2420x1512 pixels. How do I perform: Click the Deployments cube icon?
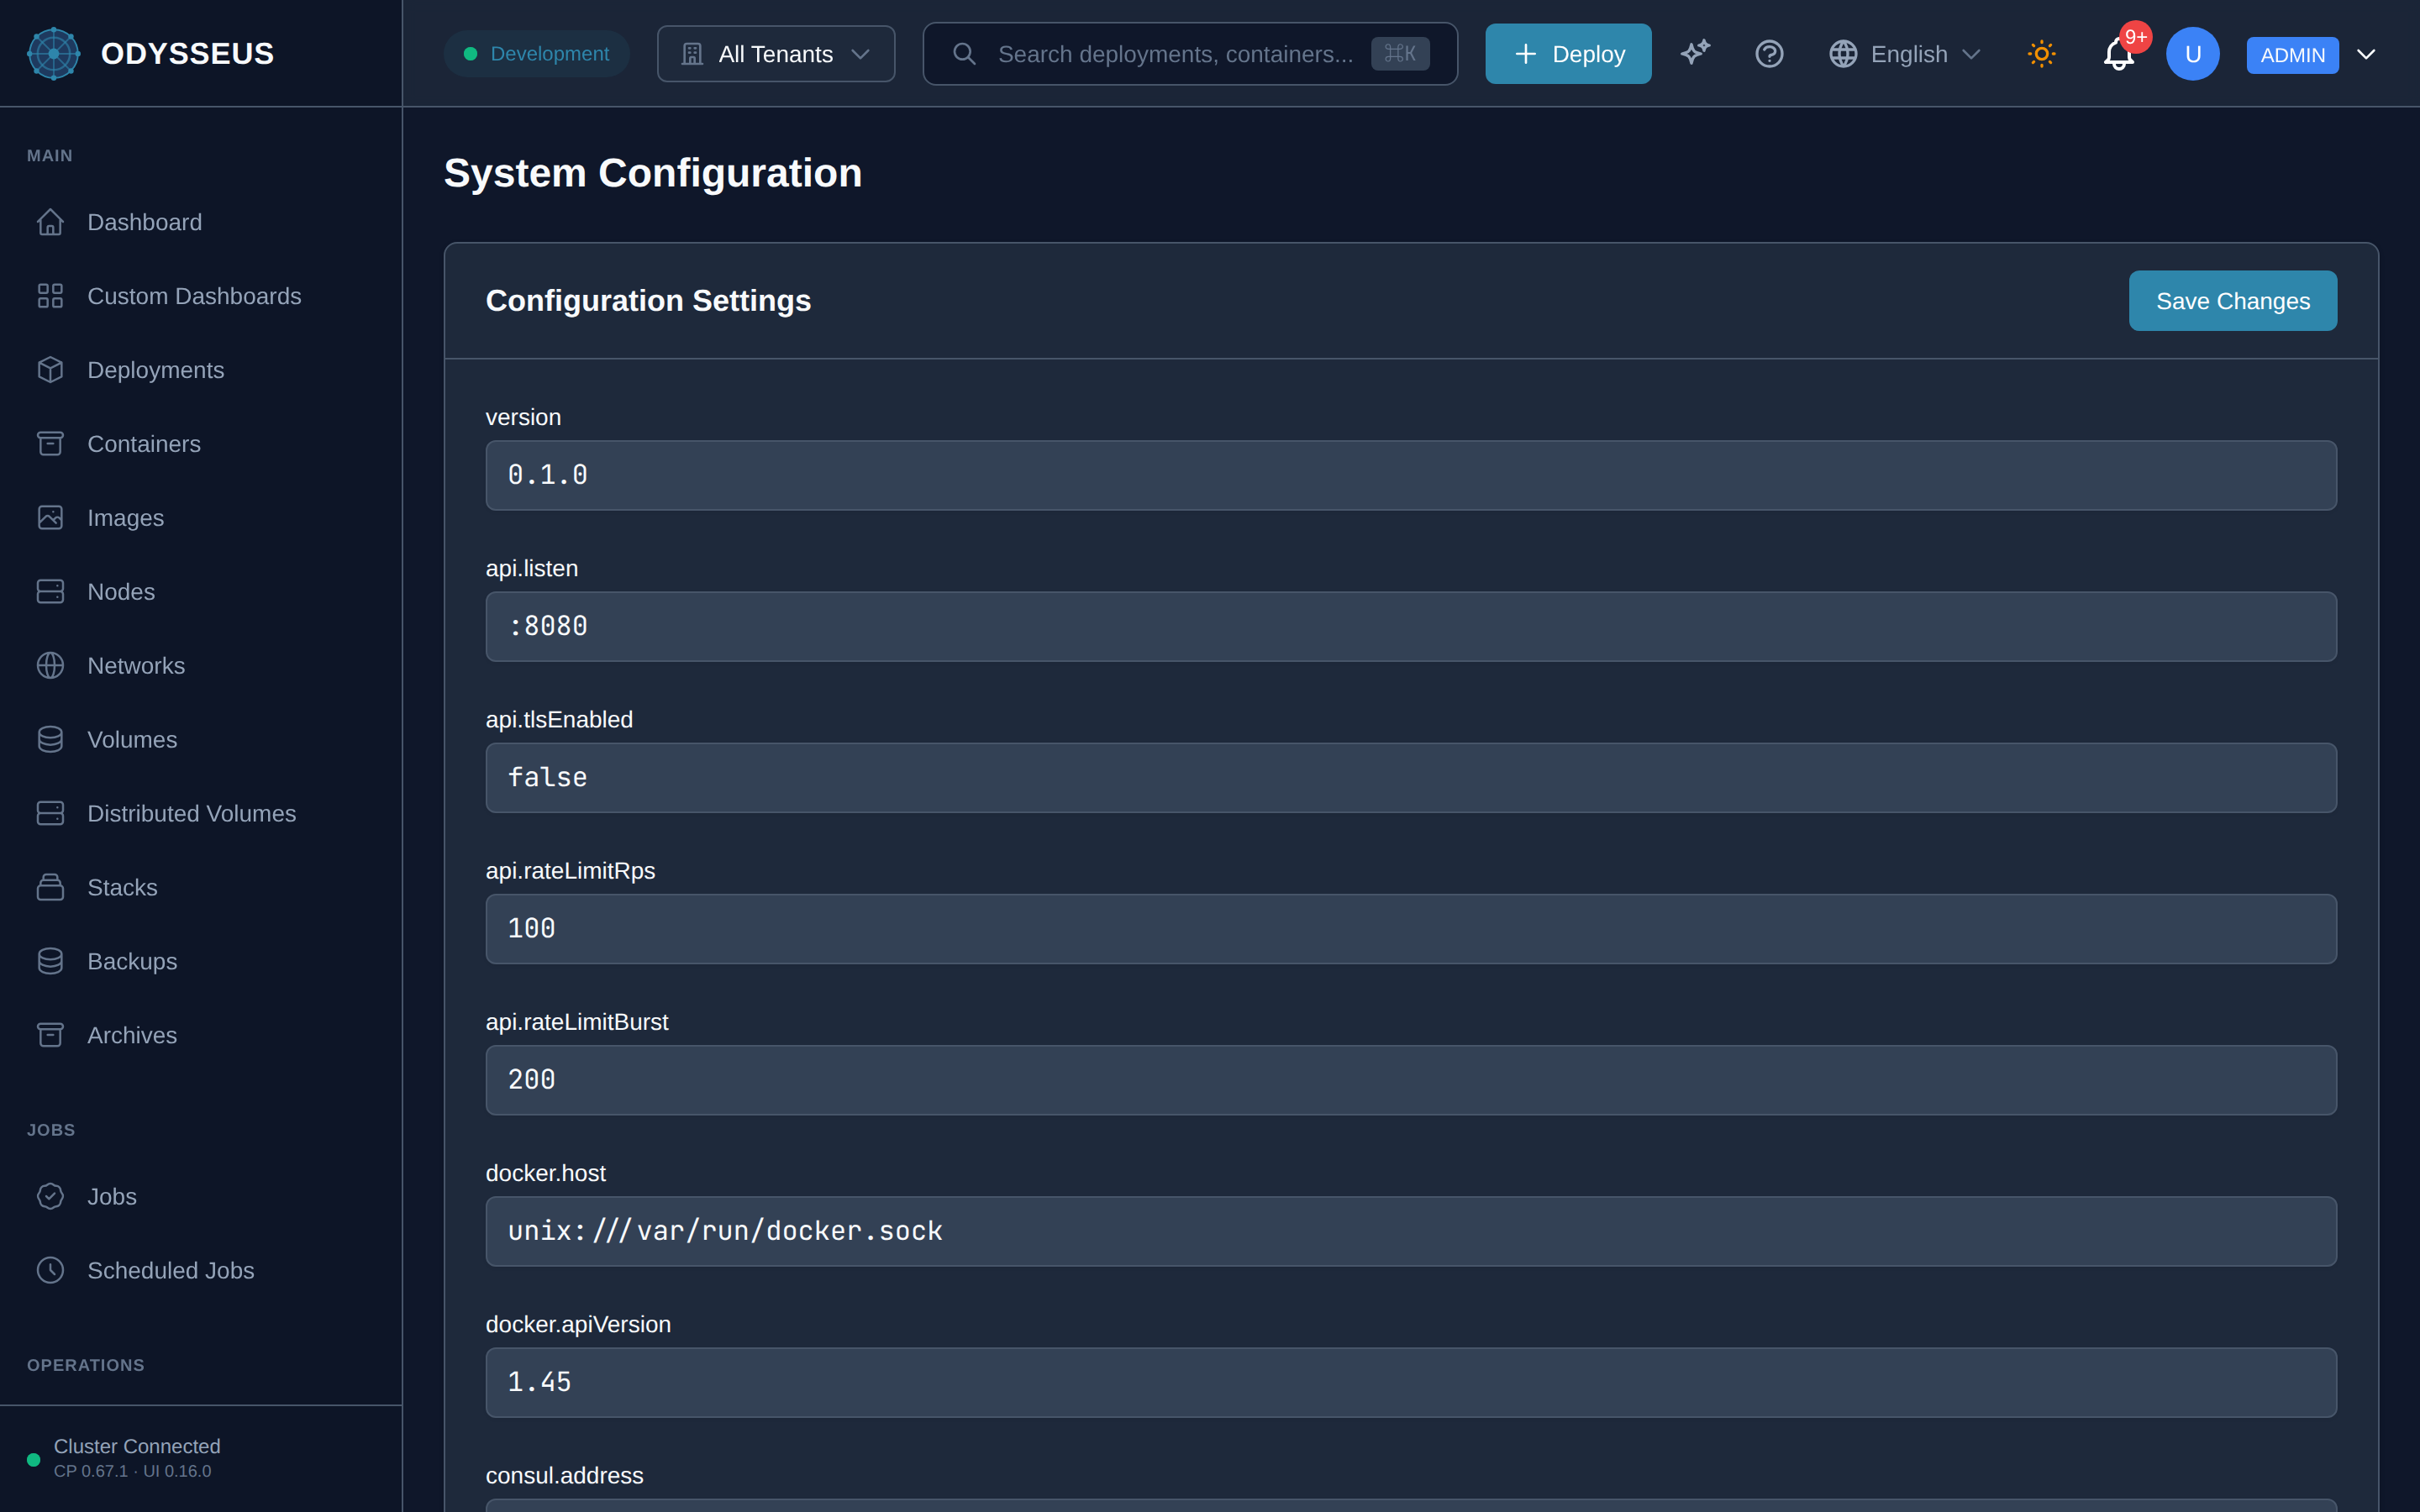[x=50, y=370]
